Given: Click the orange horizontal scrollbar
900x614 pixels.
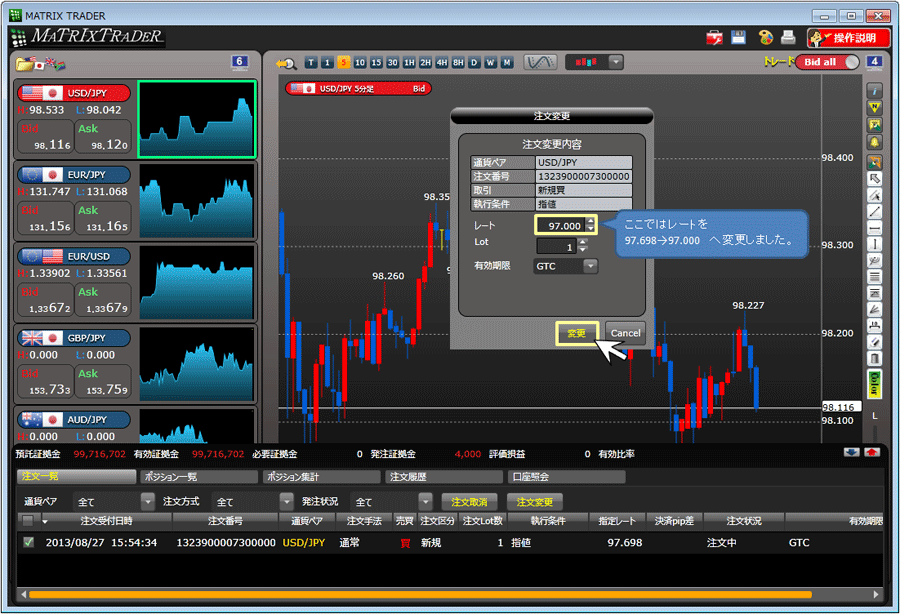Looking at the screenshot, I should click(420, 594).
